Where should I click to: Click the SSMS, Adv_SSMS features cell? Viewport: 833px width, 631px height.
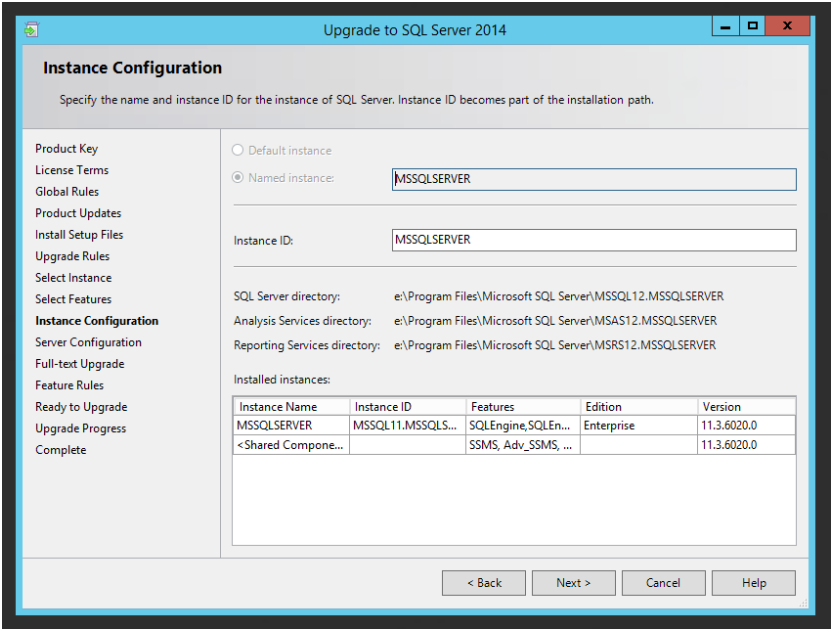pos(523,445)
